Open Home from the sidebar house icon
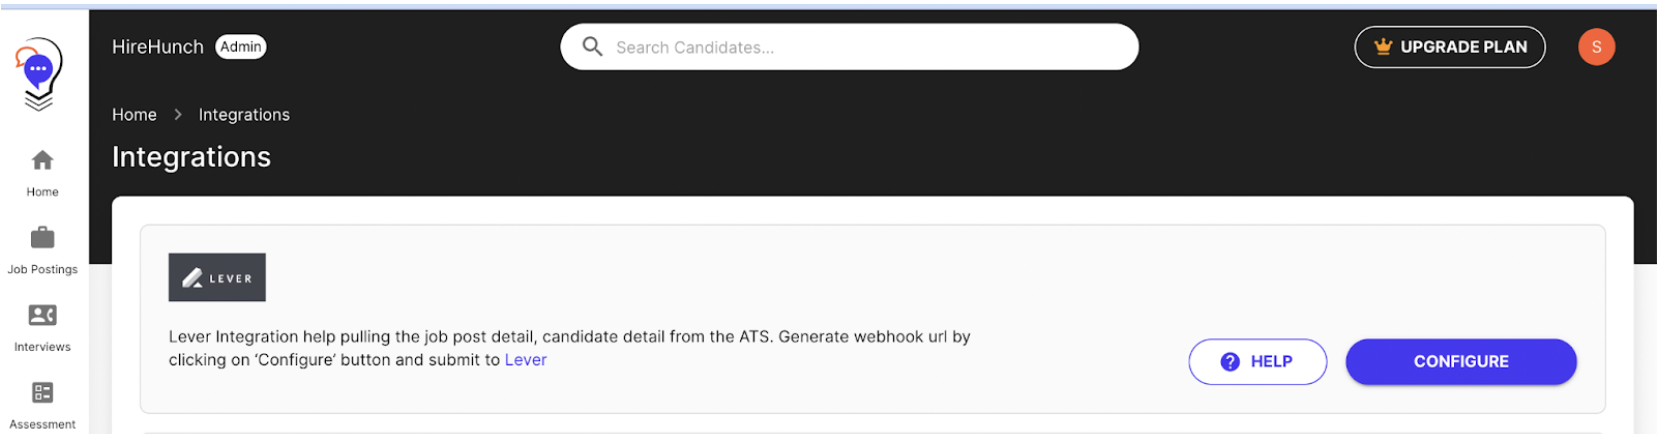Screen dimensions: 1658x434 (x=42, y=161)
